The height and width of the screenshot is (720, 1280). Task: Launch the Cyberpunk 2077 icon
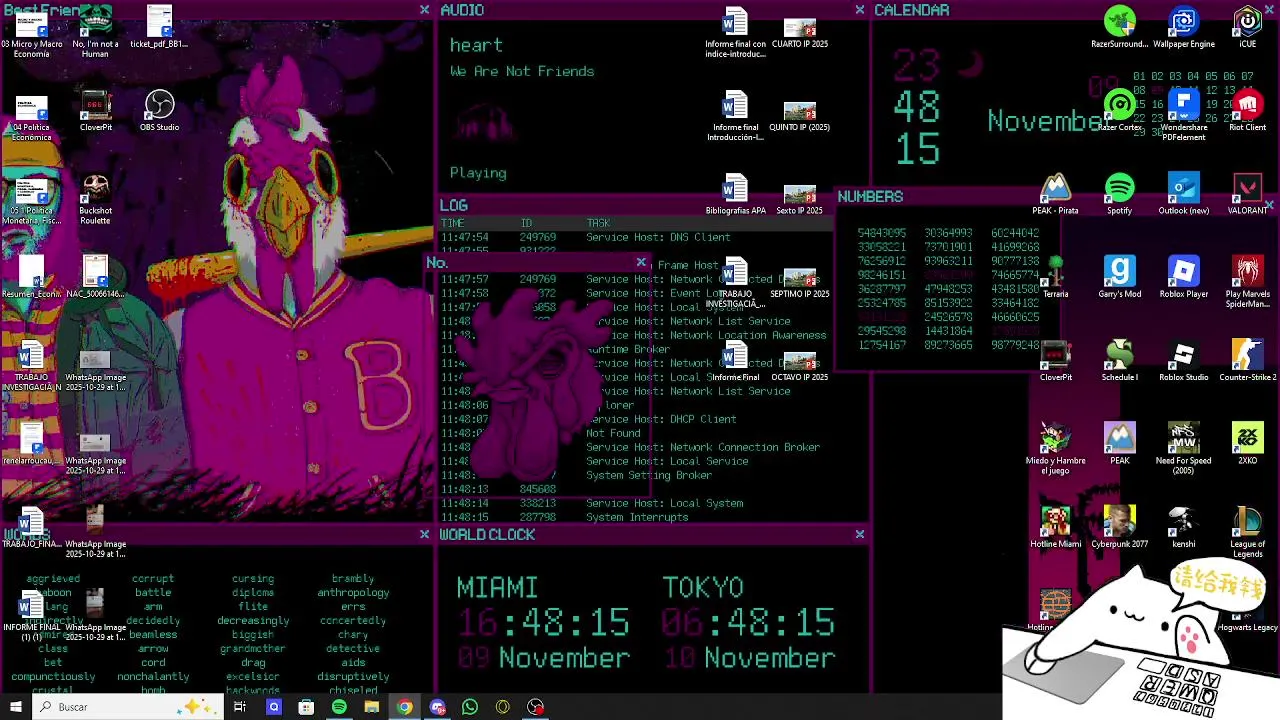click(x=1119, y=527)
